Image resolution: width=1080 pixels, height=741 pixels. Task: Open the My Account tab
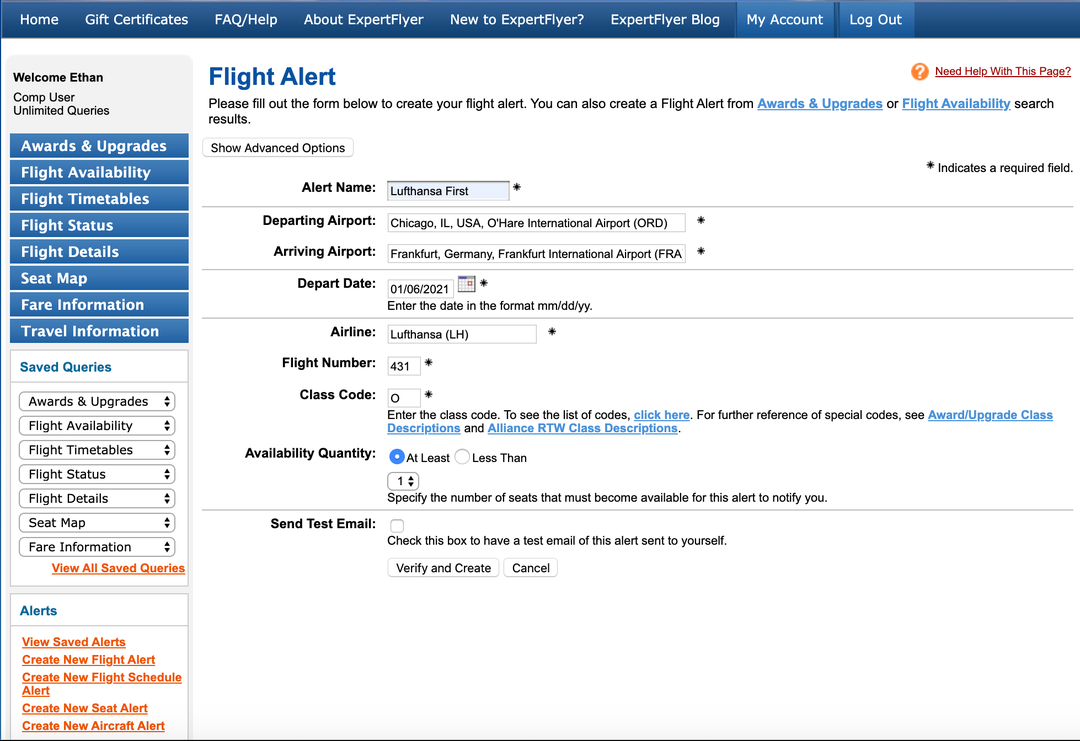[785, 19]
